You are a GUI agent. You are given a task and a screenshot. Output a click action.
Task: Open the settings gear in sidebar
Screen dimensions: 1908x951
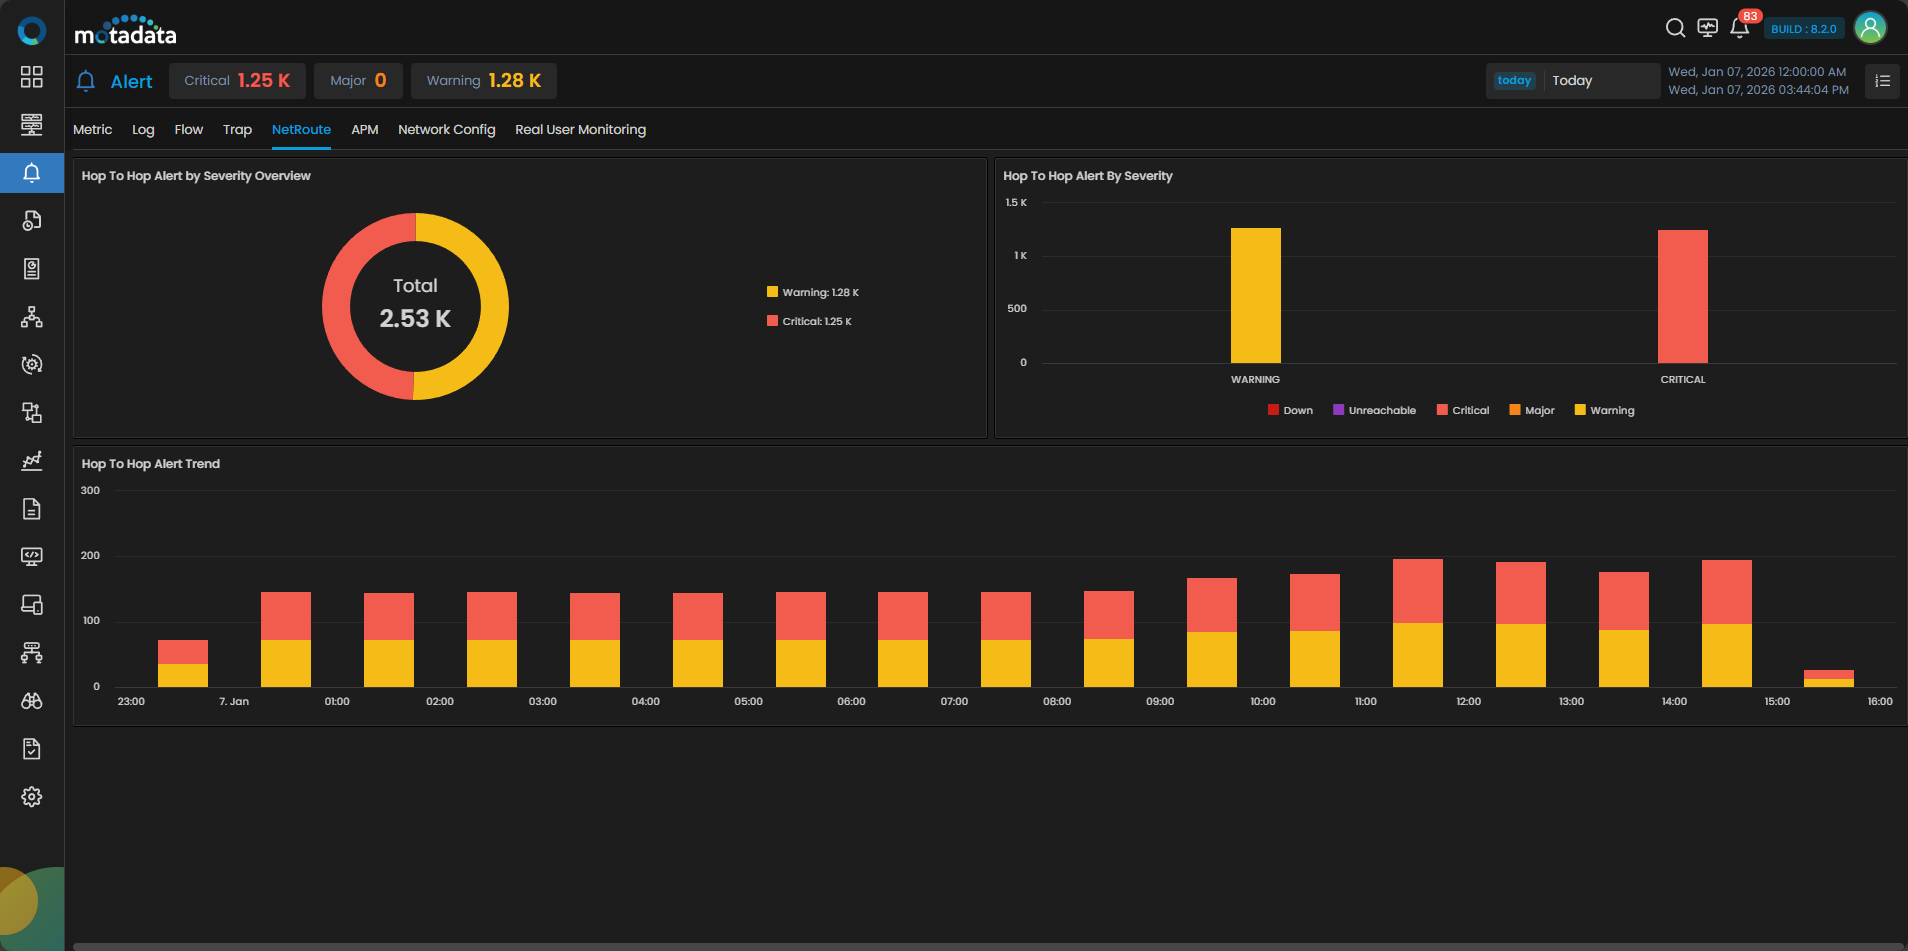coord(32,797)
